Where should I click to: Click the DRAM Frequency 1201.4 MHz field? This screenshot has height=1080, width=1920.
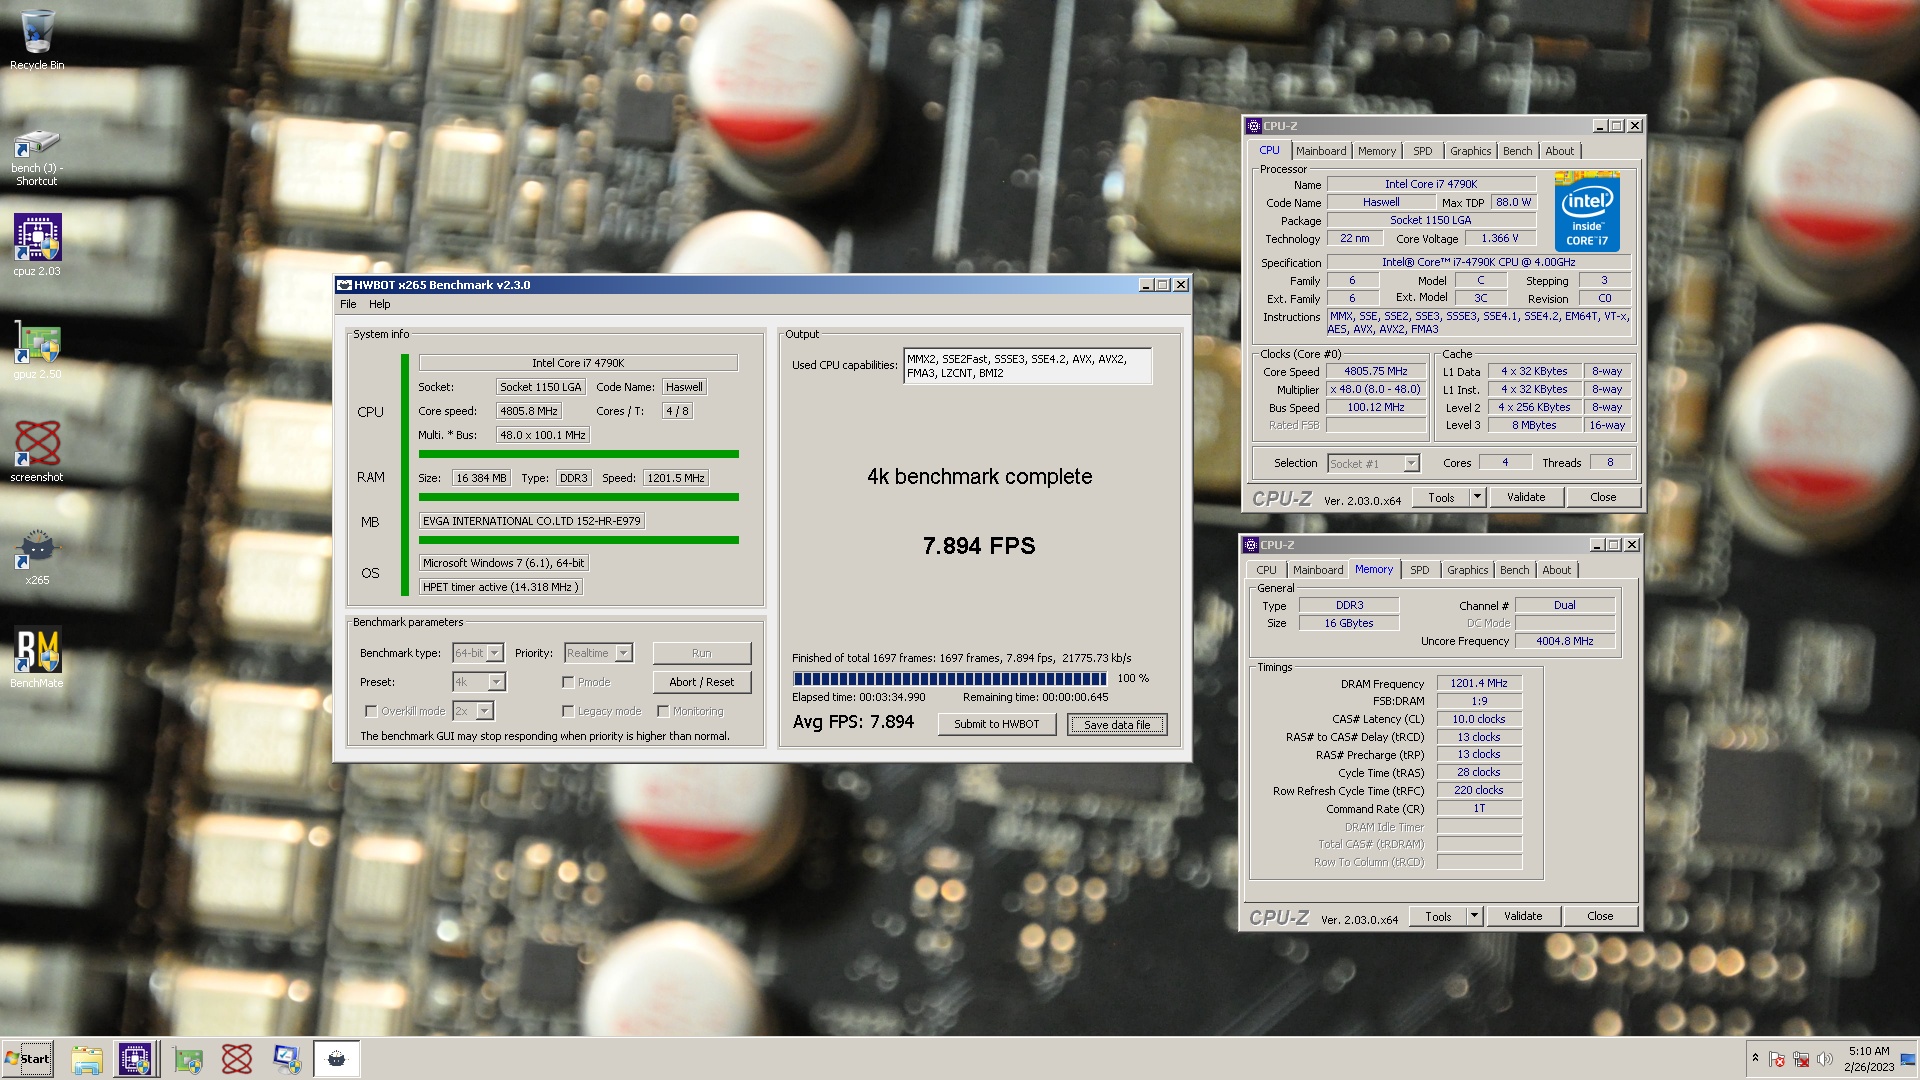(1479, 683)
